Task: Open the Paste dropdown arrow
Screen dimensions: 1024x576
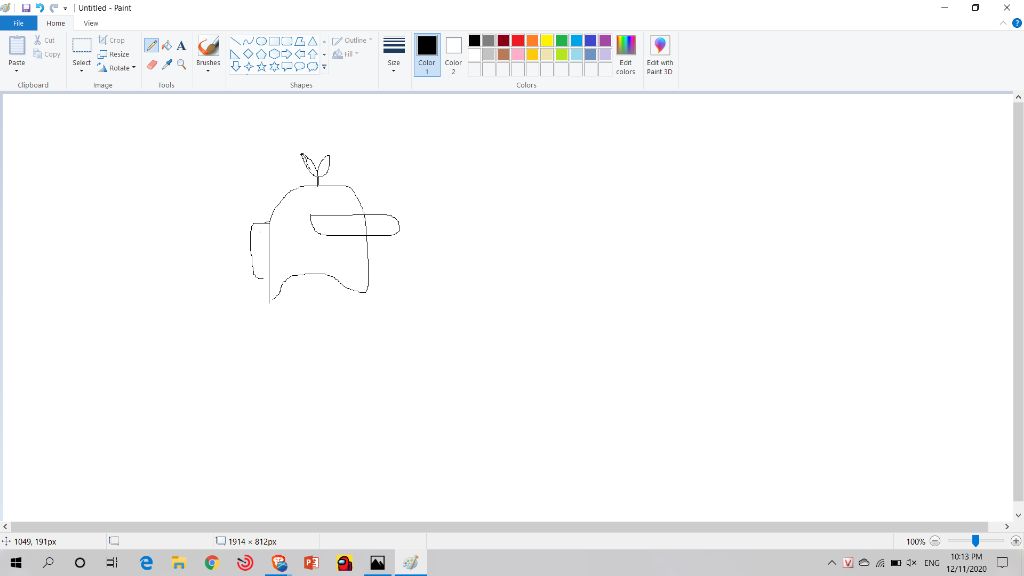Action: 16,70
